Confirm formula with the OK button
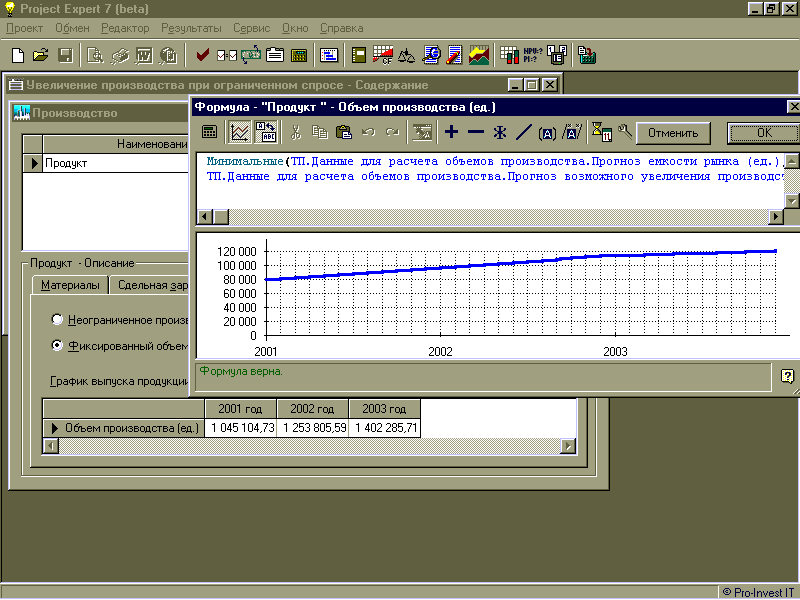This screenshot has width=800, height=600. tap(763, 133)
